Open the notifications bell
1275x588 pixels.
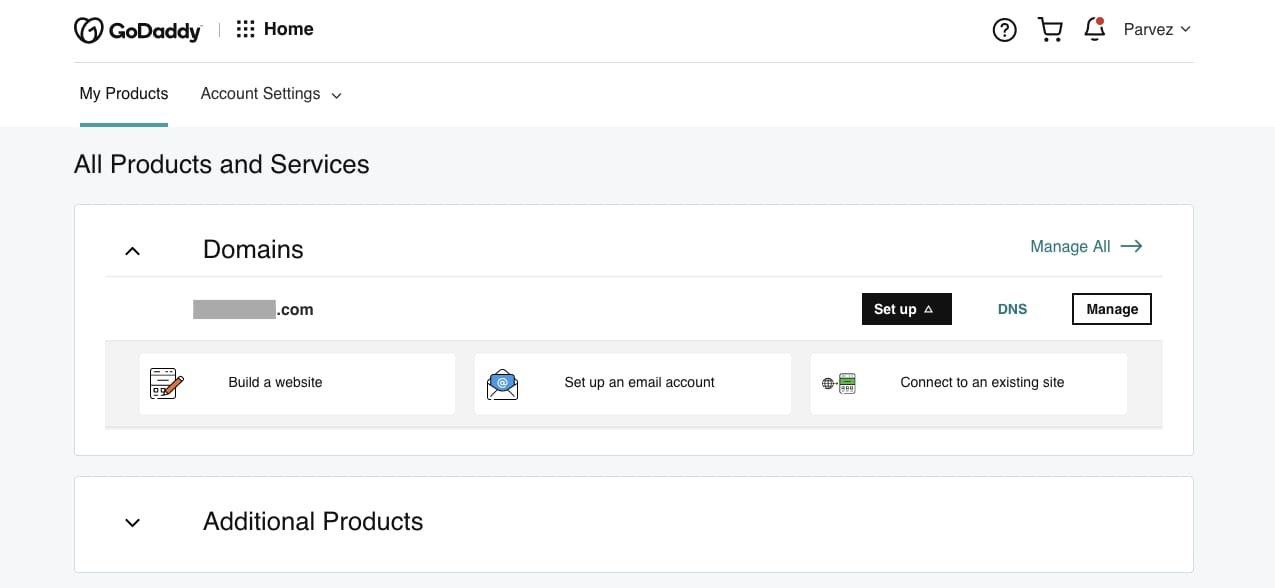pyautogui.click(x=1095, y=29)
